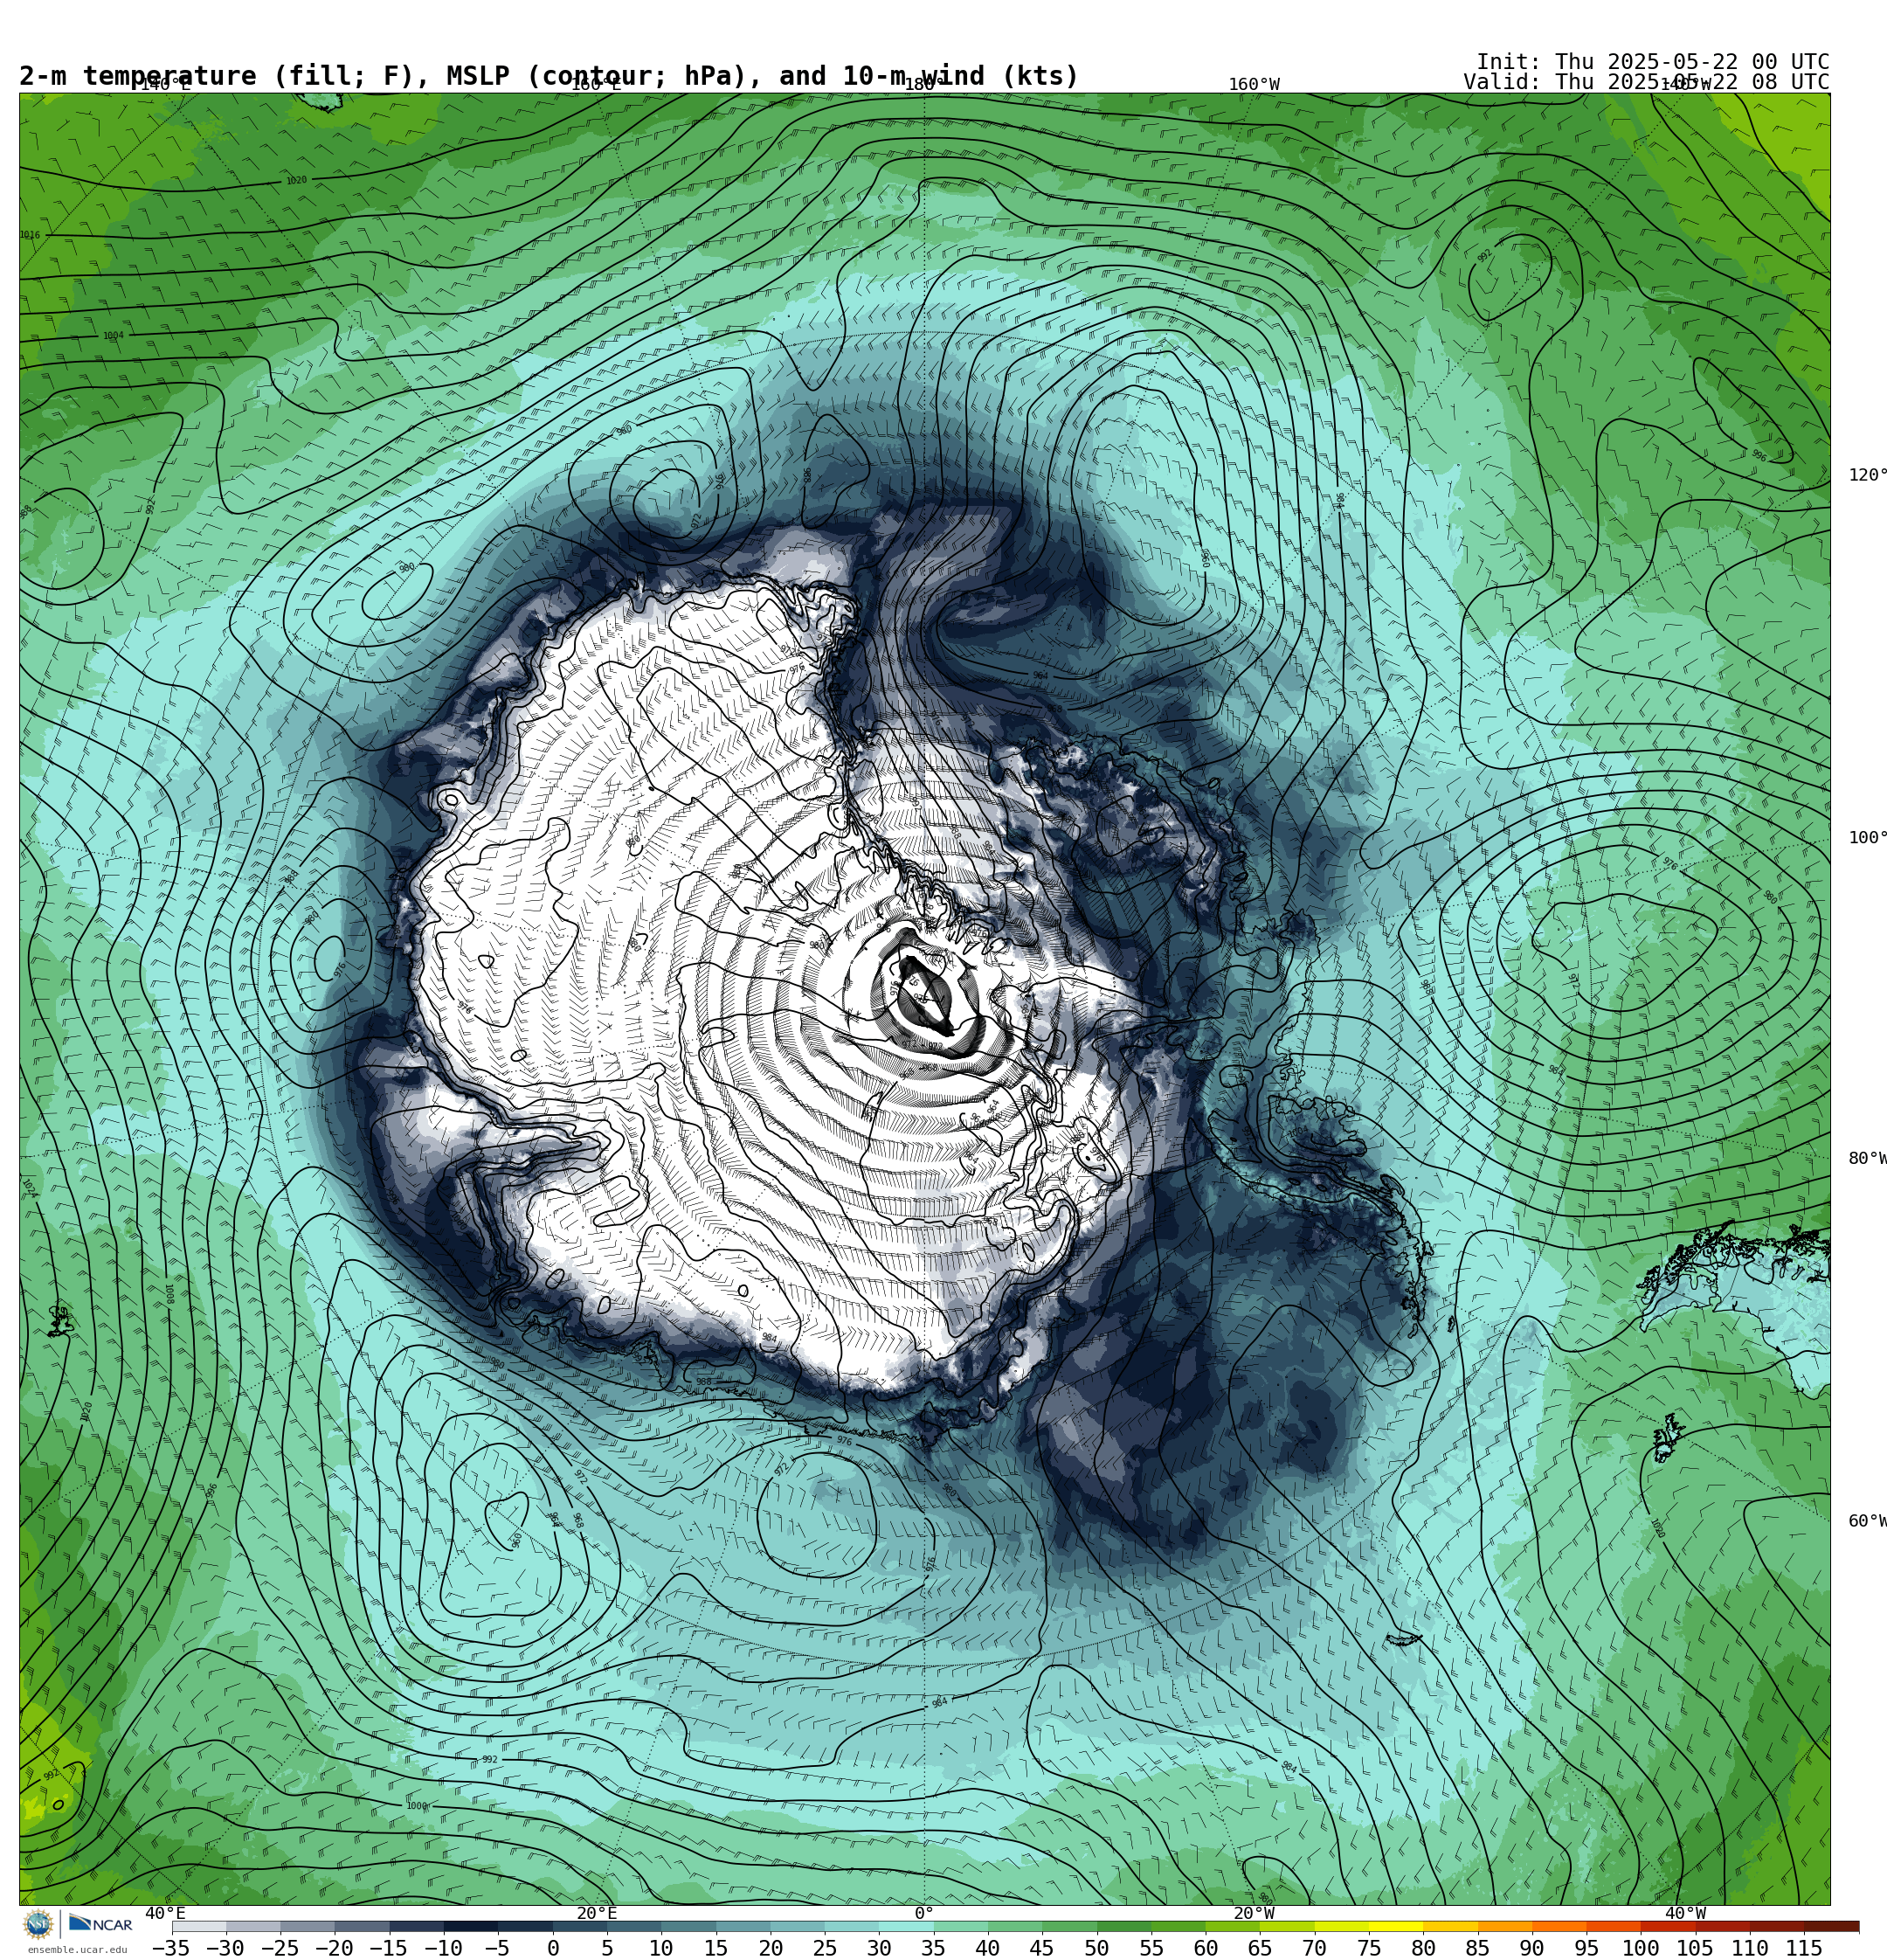Click the 'Init: Thu 2025-05-22 00 UTC' text
Screen dimensions: 1887x1960
coord(1652,62)
